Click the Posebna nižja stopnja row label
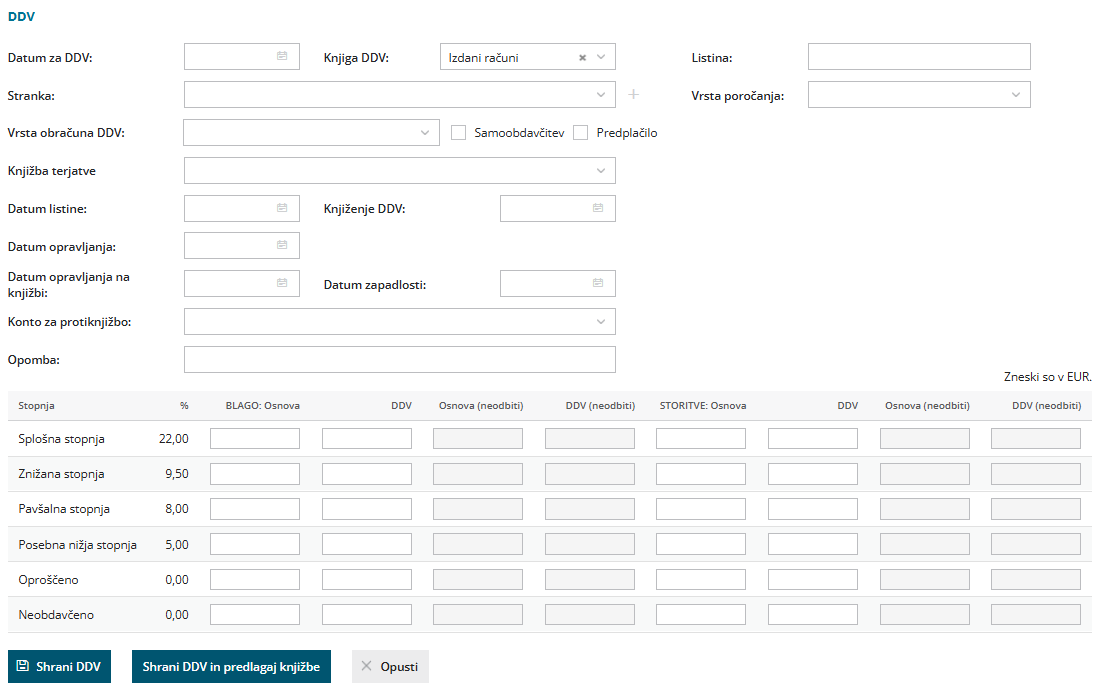The image size is (1099, 684). point(78,545)
